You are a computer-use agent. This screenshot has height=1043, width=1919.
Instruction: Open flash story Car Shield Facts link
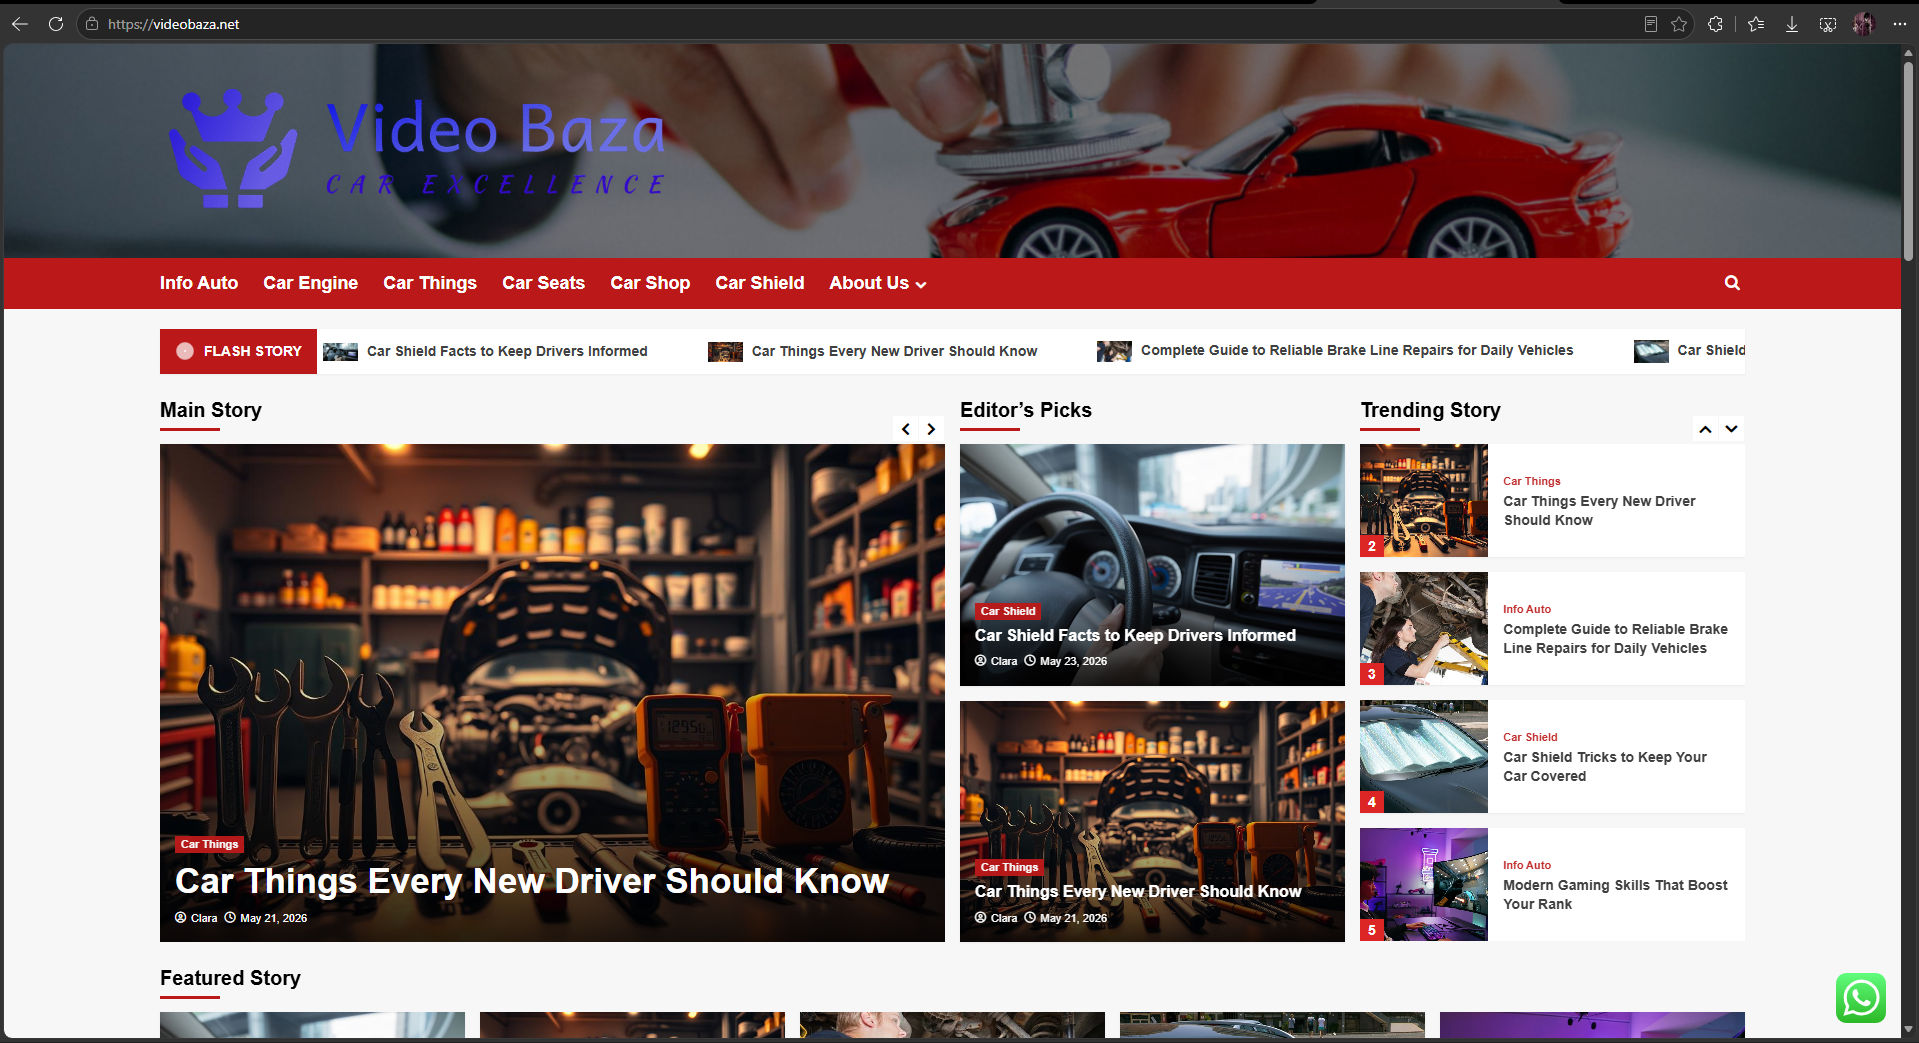[507, 351]
